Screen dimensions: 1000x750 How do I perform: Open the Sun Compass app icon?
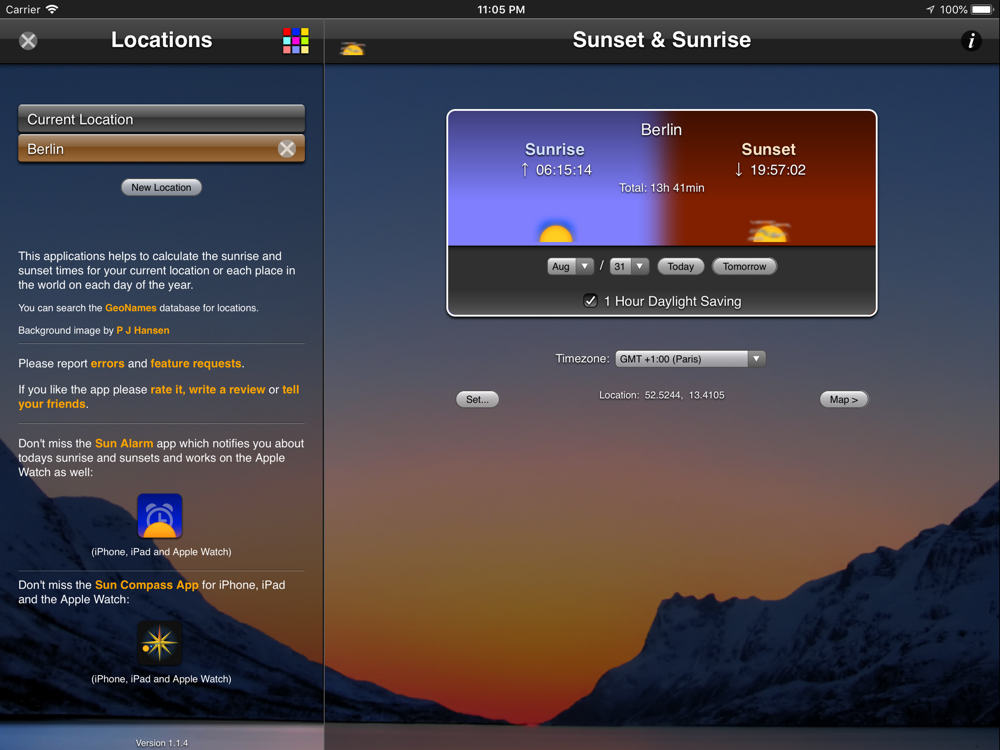[160, 643]
